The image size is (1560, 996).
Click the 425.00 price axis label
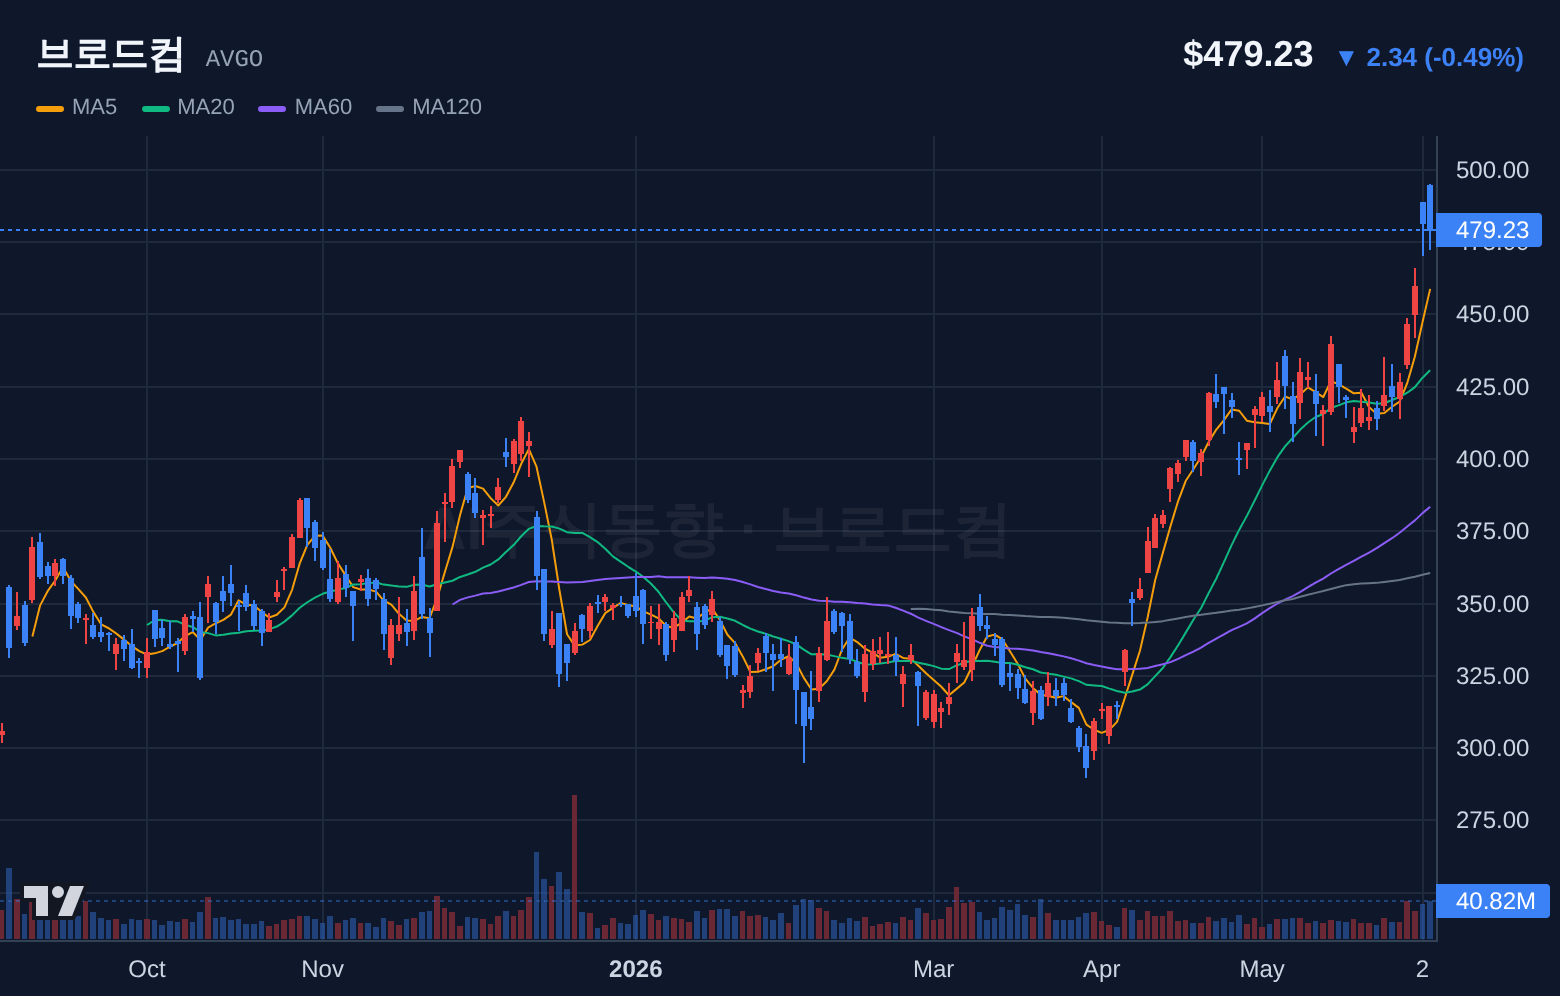point(1492,387)
